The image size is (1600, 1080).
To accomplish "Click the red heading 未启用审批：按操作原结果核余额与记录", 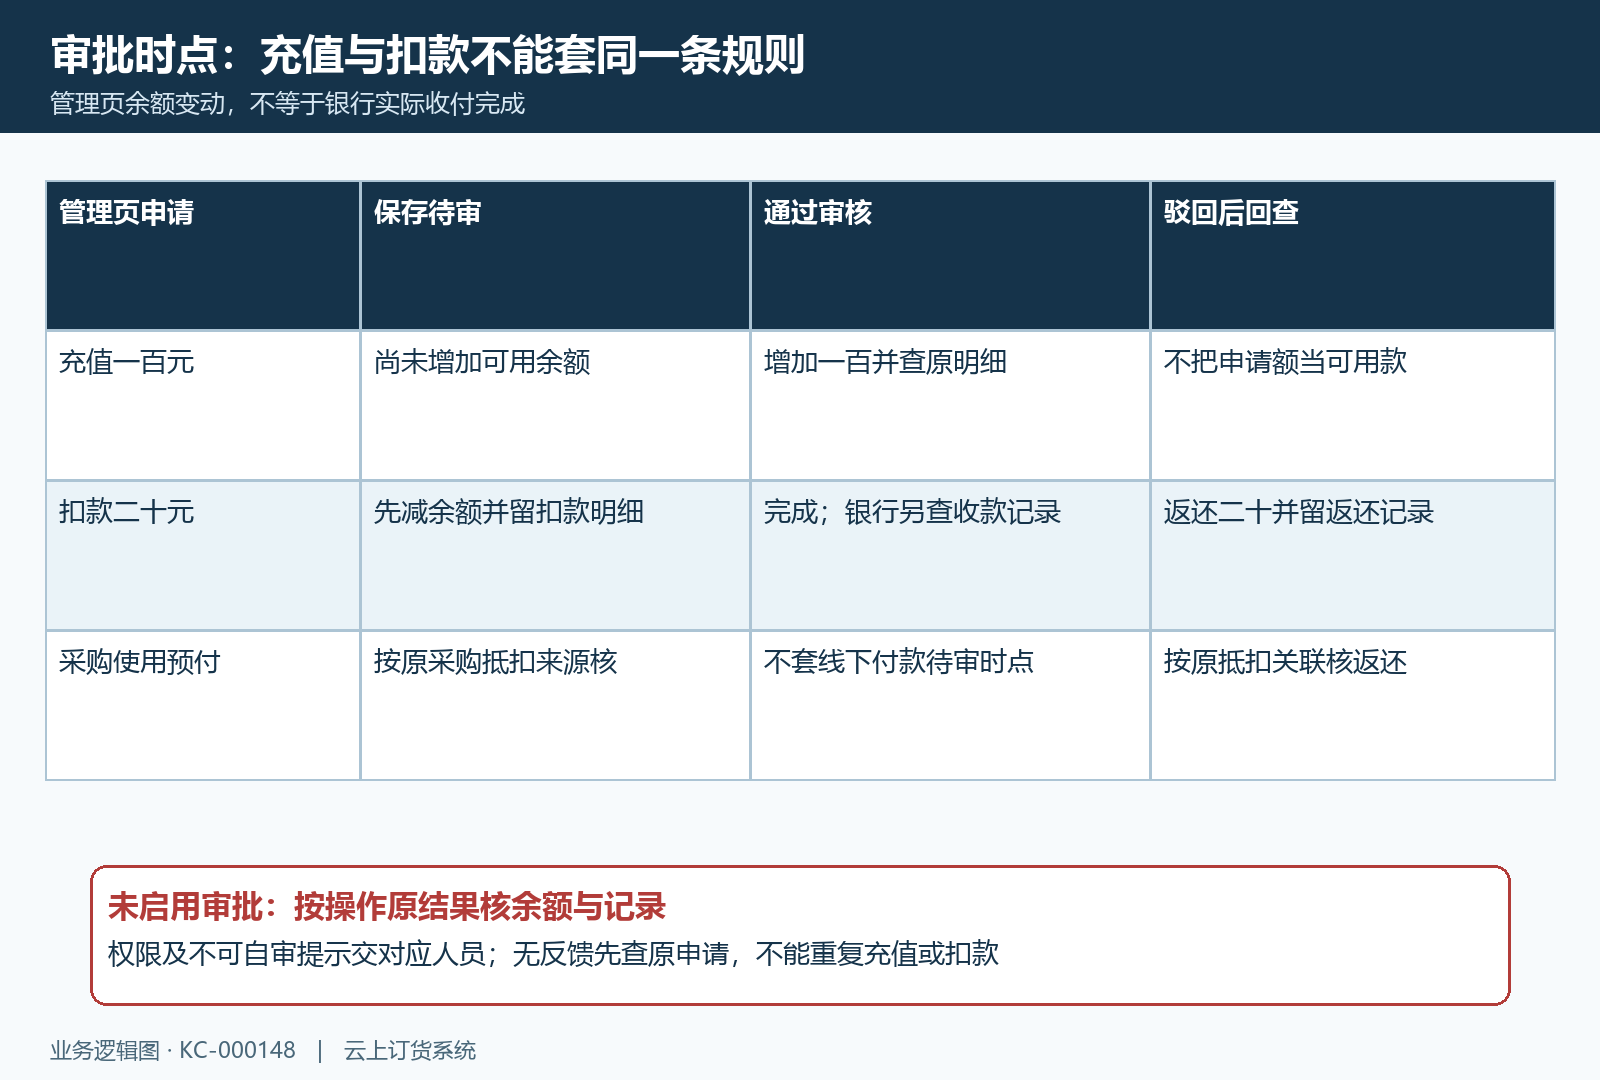I will (387, 907).
